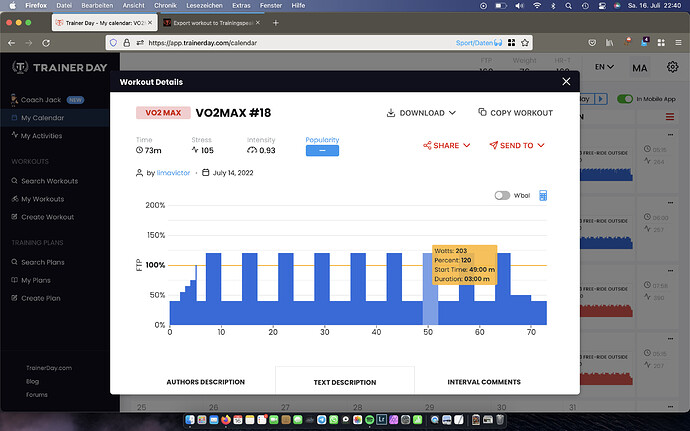Click the VO2 MAX category tag
The width and height of the screenshot is (690, 431).
pyautogui.click(x=163, y=113)
